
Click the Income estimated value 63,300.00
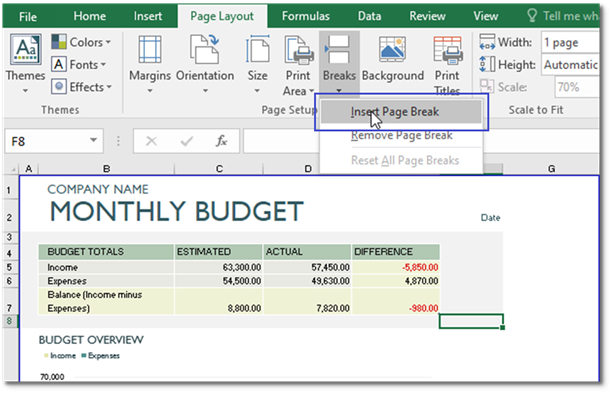[x=242, y=268]
